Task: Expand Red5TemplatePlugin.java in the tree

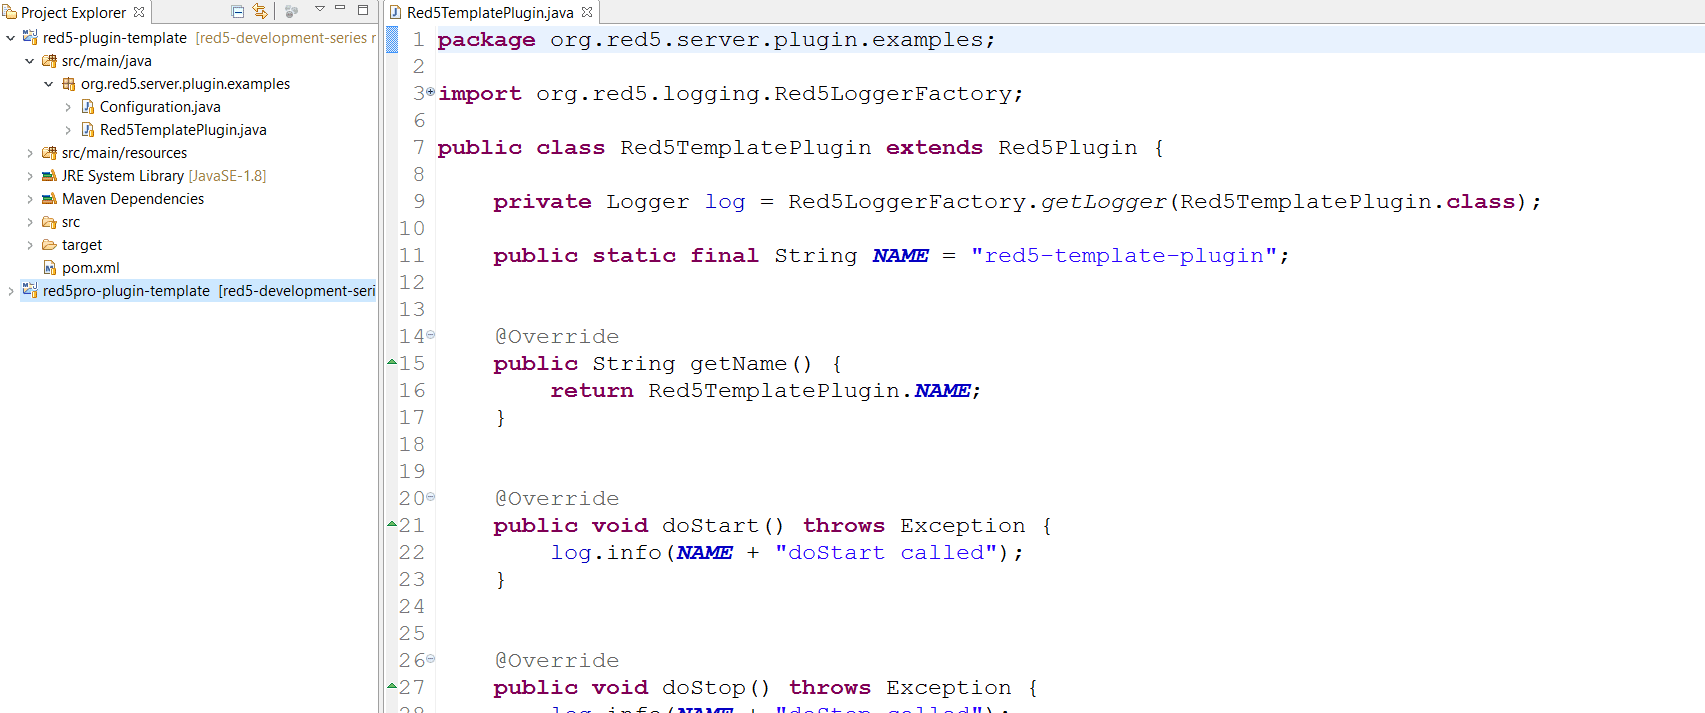Action: pyautogui.click(x=68, y=130)
